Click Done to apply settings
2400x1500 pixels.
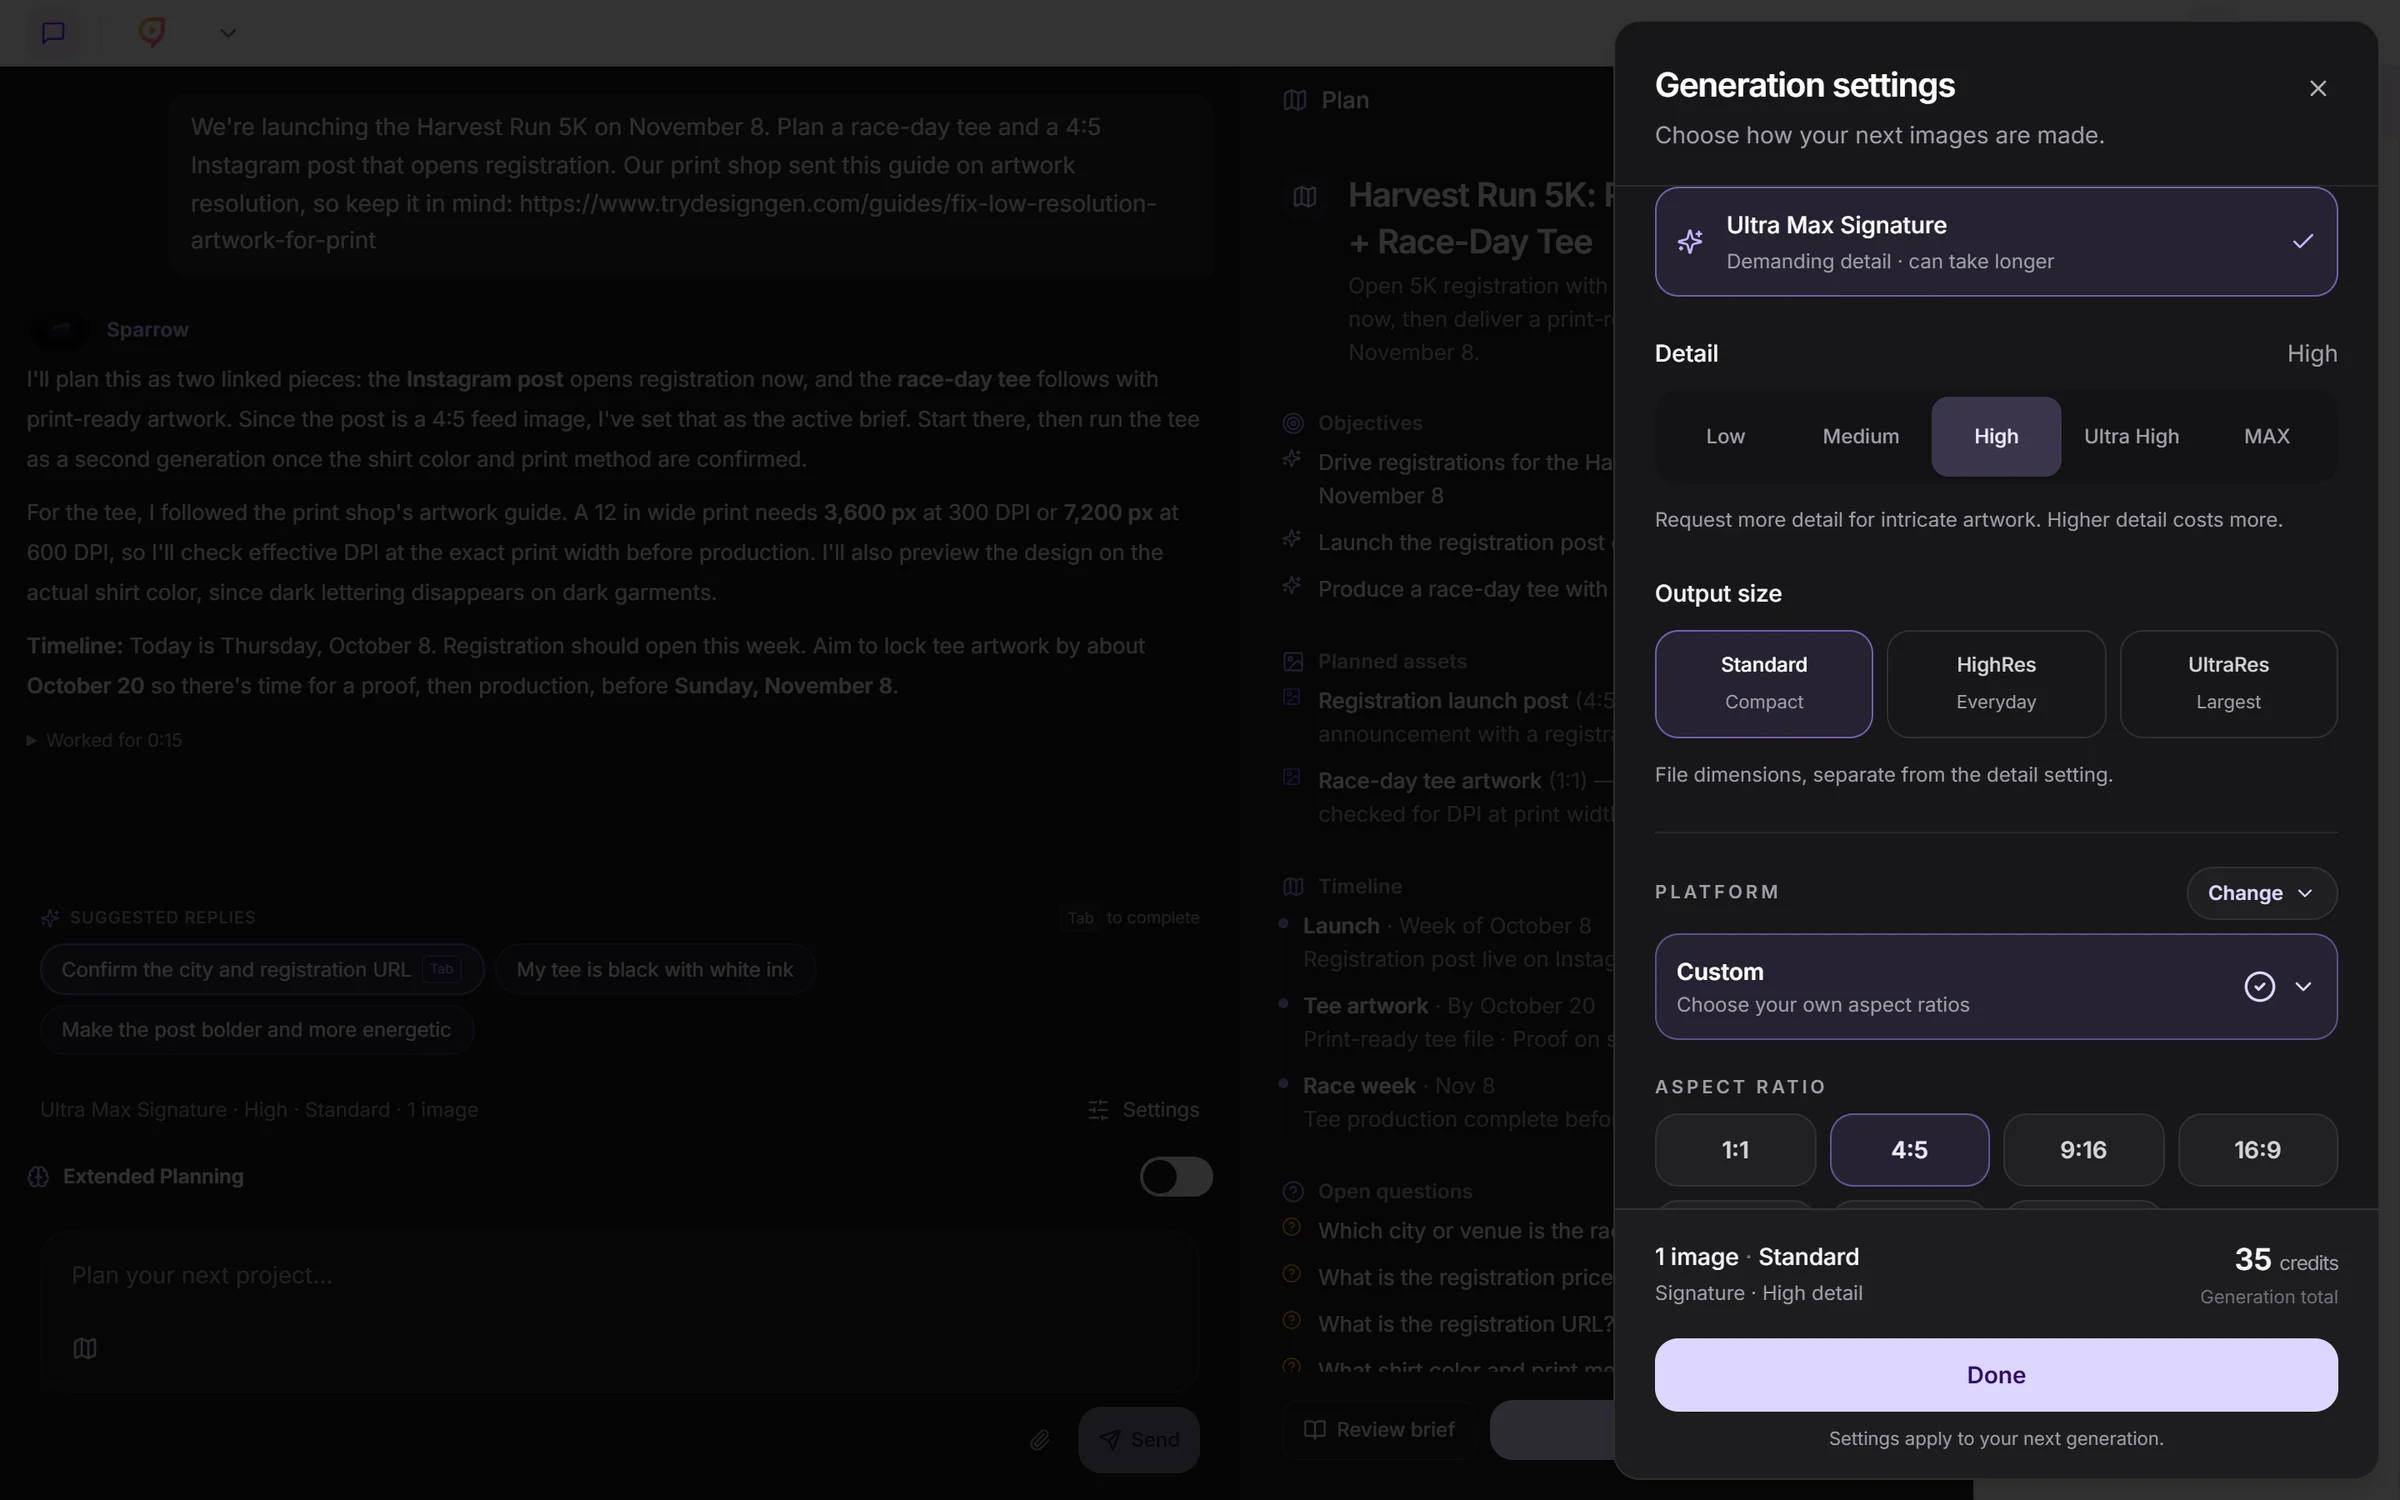click(1995, 1374)
